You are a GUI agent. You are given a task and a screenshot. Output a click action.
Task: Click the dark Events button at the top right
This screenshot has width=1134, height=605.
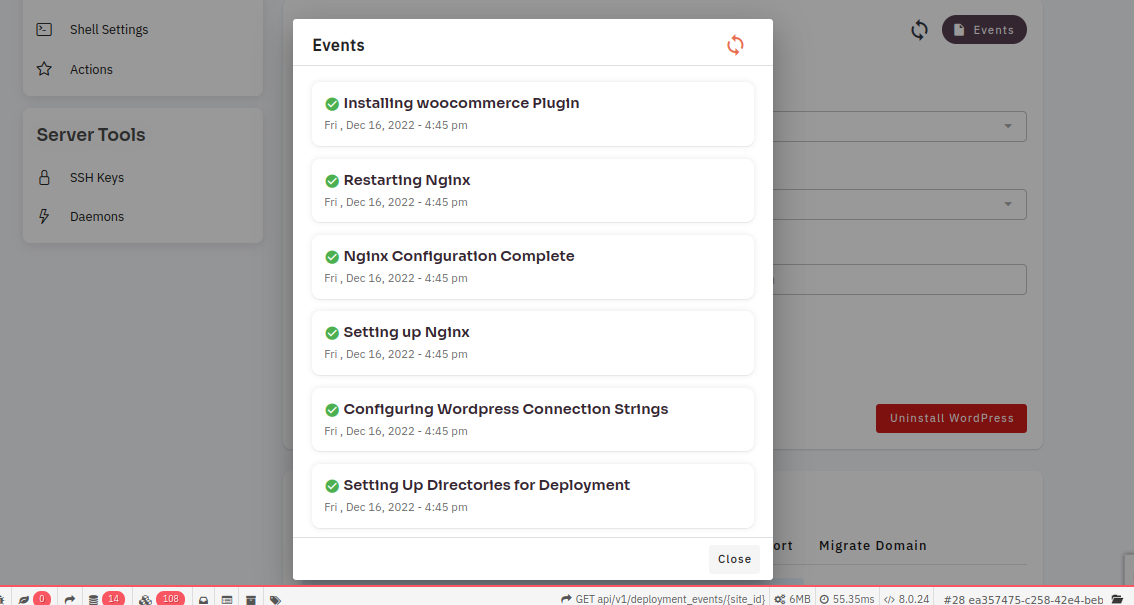pos(984,30)
